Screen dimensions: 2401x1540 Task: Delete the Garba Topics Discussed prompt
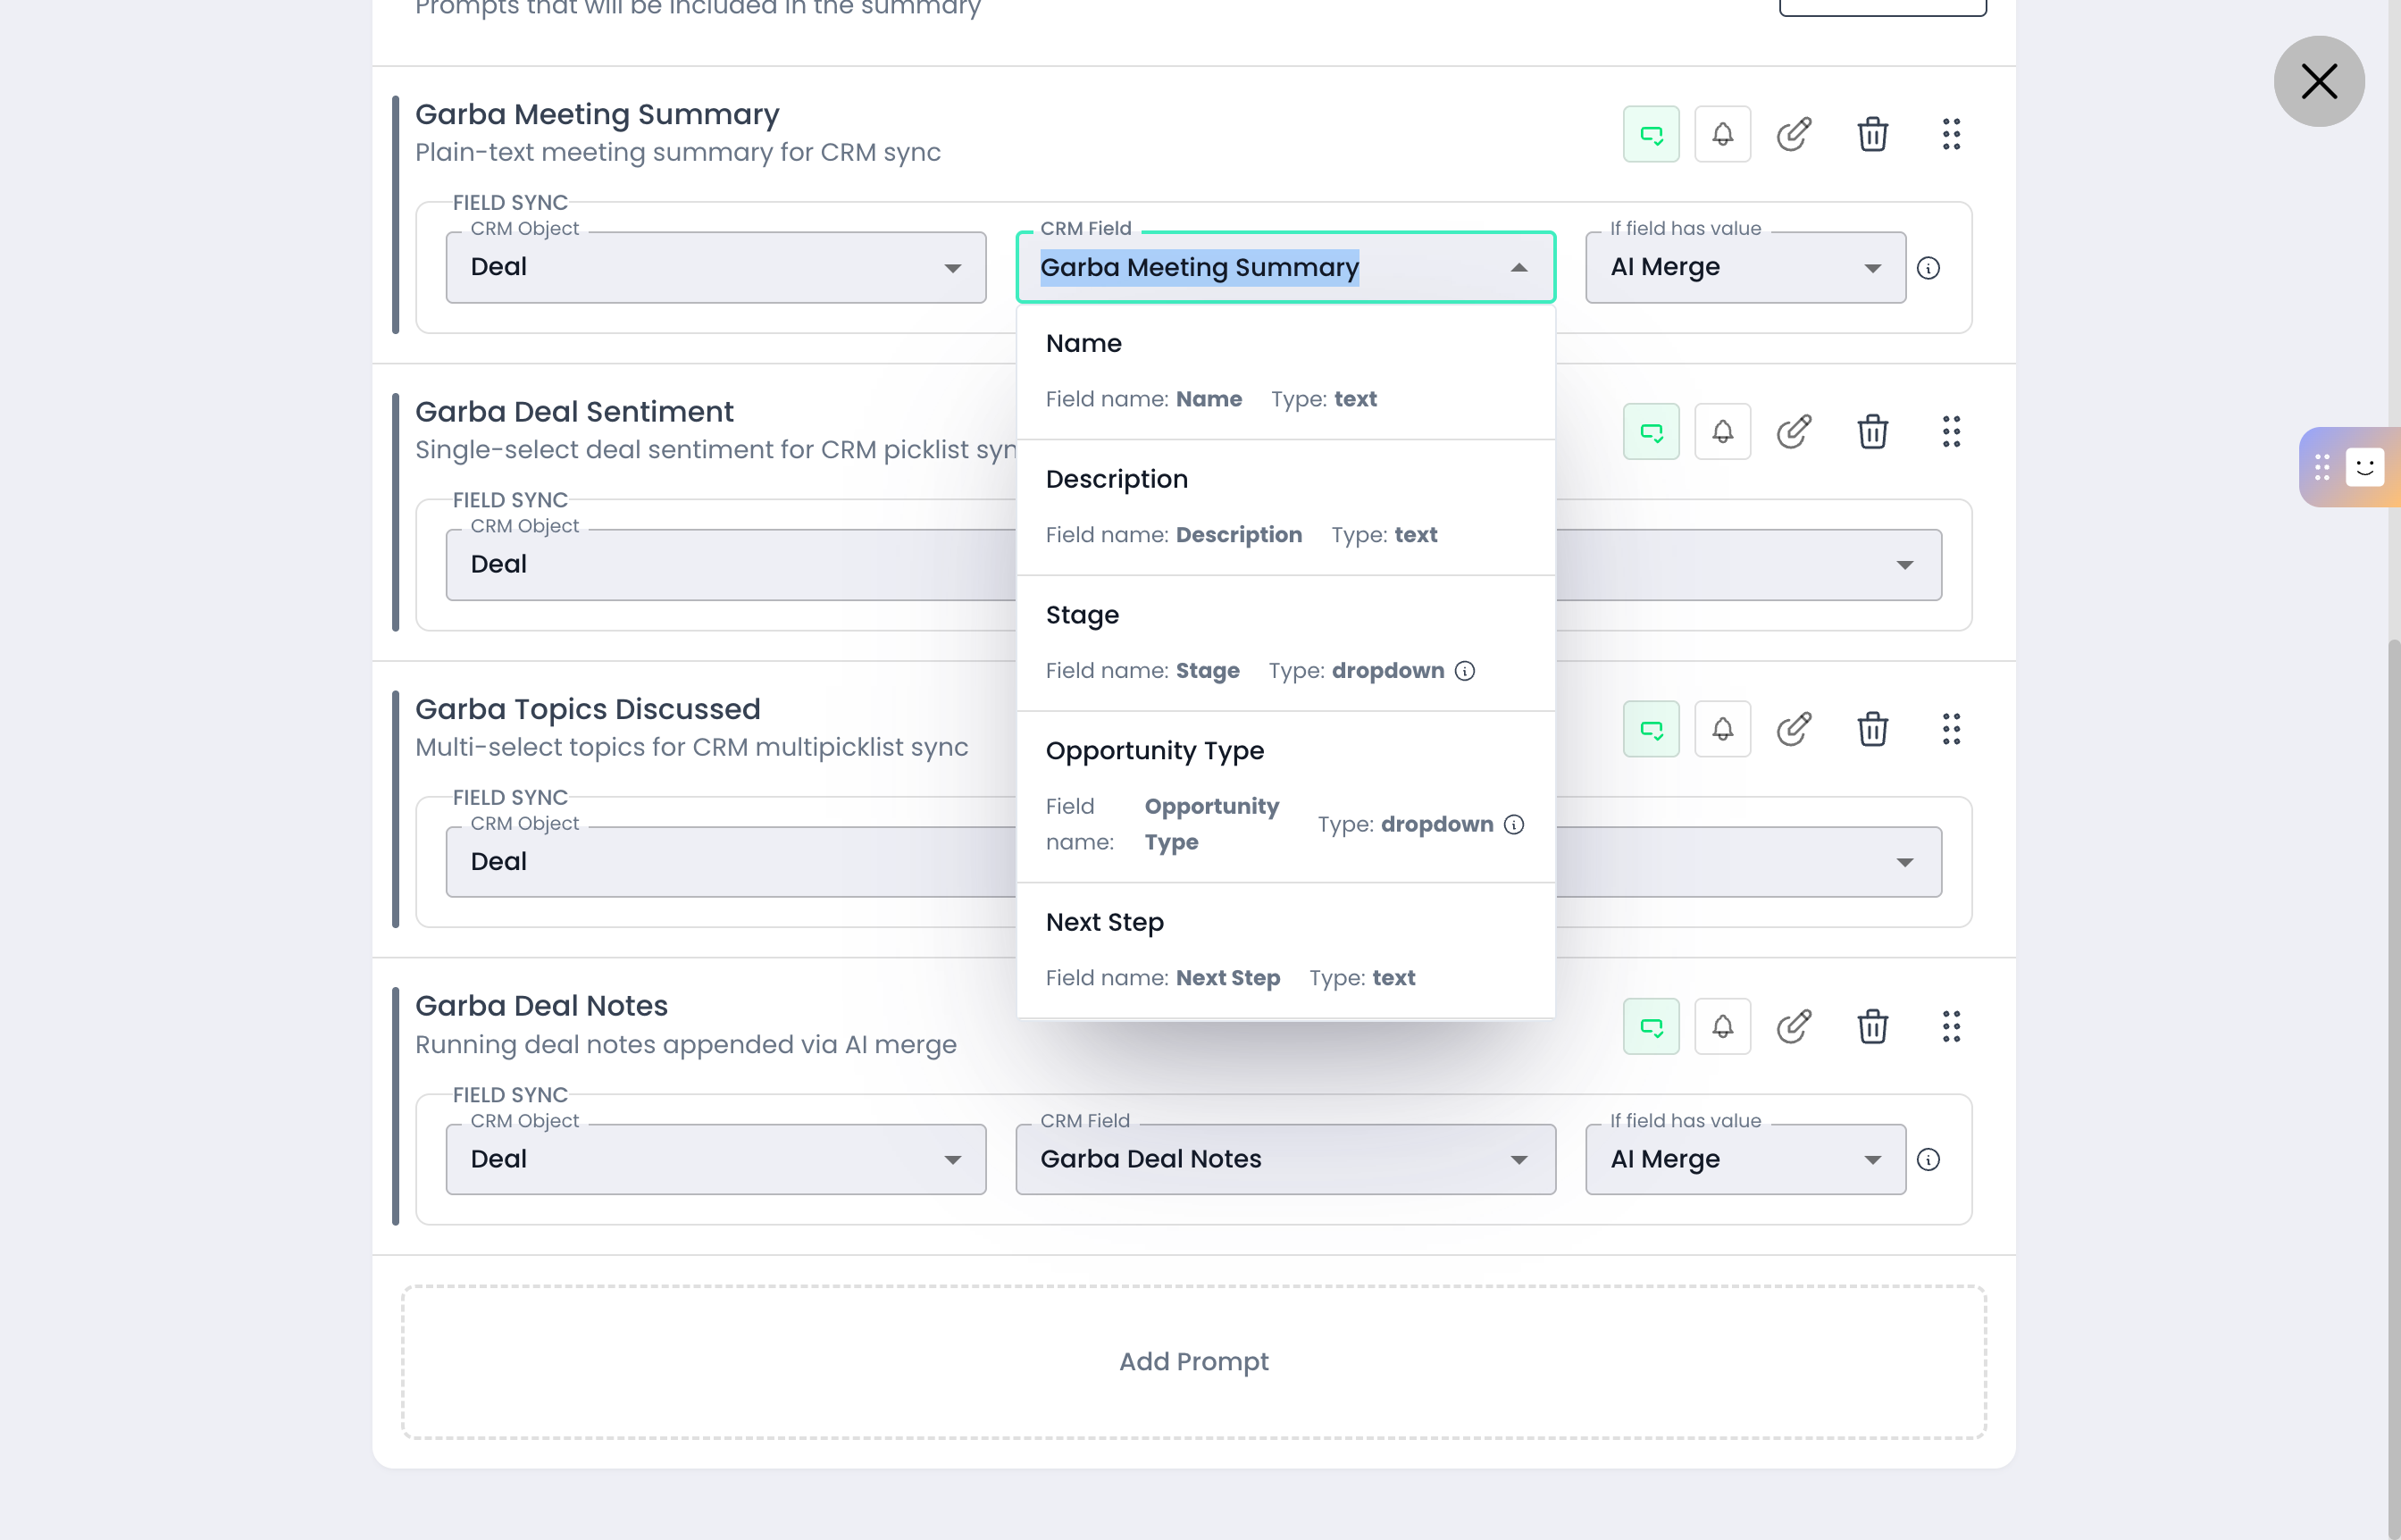pos(1872,729)
